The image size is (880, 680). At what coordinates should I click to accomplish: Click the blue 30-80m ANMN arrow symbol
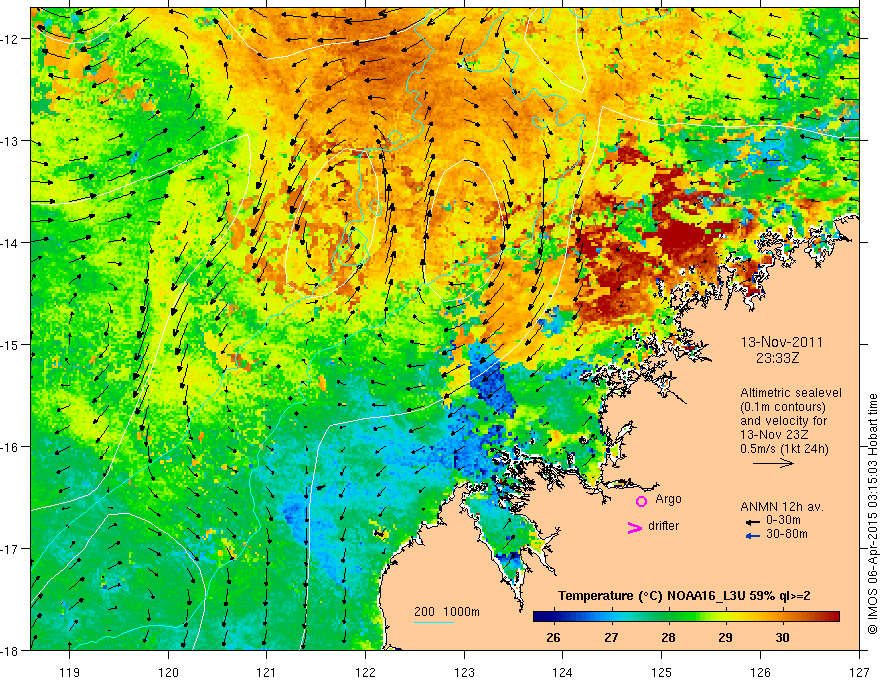pyautogui.click(x=753, y=536)
